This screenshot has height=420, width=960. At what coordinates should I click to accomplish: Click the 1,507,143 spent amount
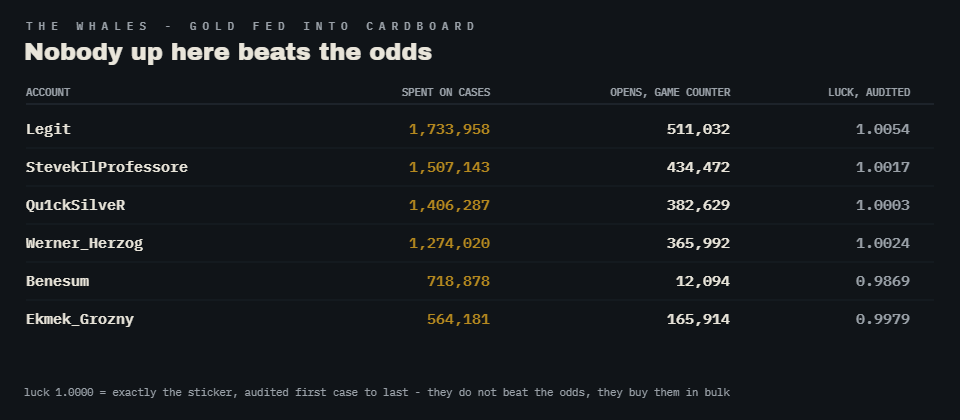[449, 167]
